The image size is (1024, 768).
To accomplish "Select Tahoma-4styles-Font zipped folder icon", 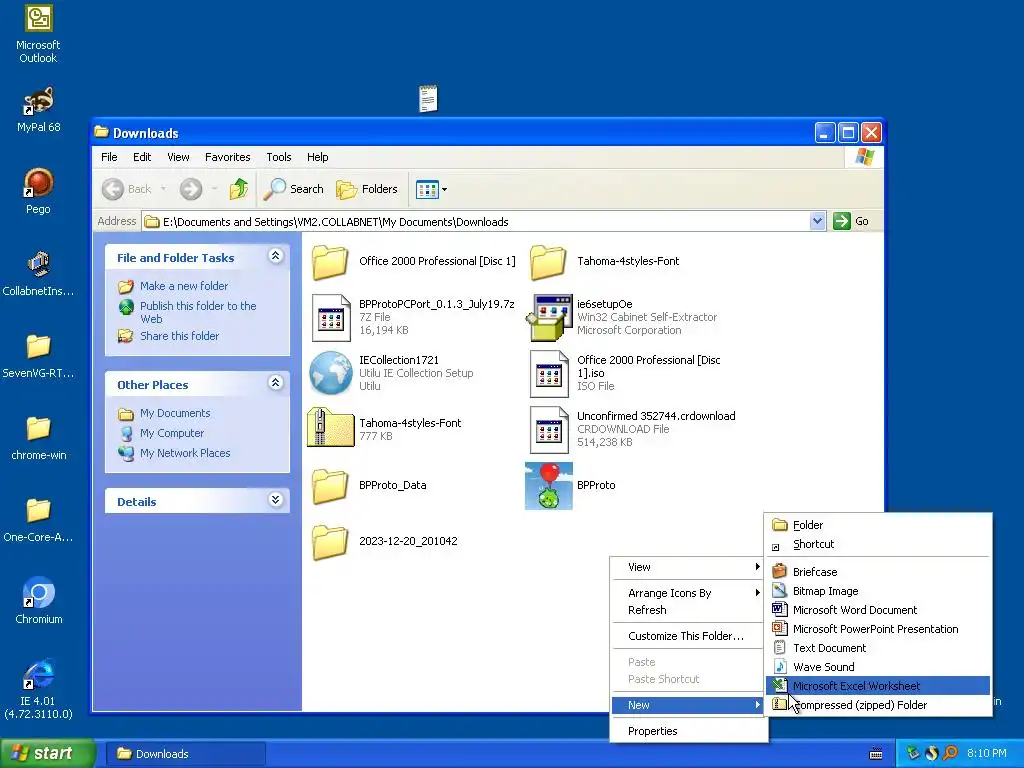I will point(330,427).
